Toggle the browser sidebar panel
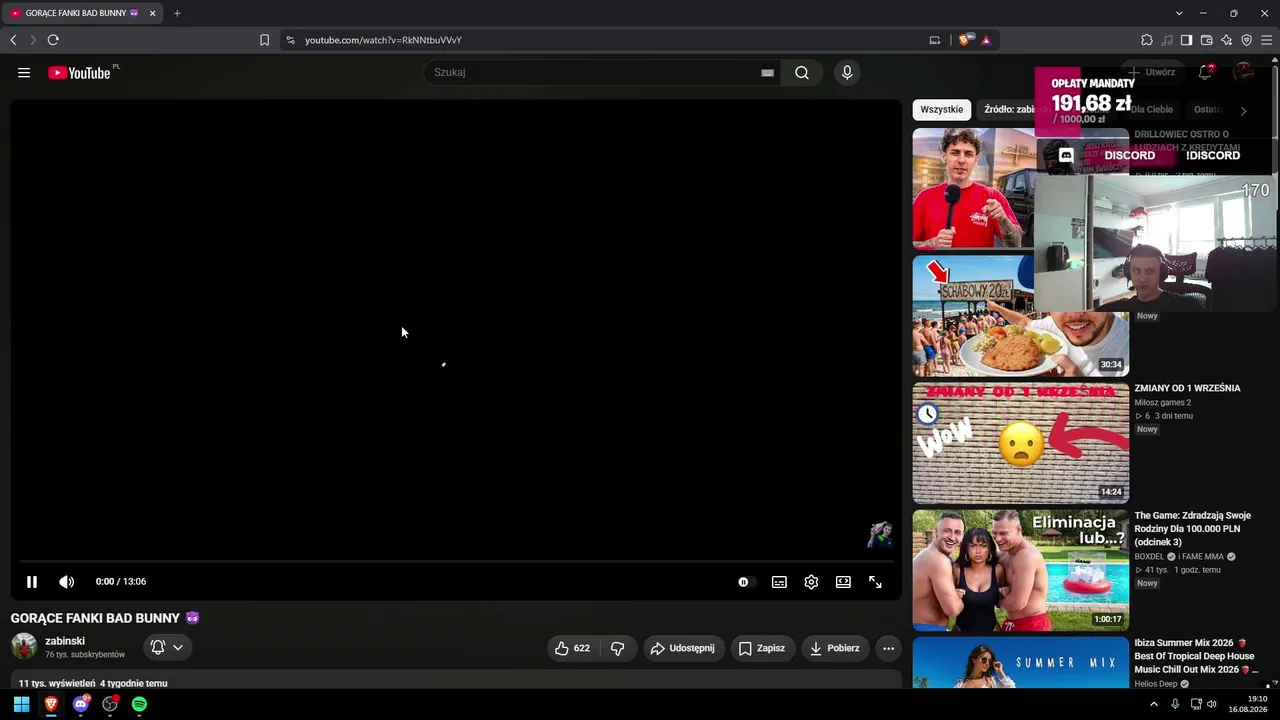 (x=1187, y=40)
